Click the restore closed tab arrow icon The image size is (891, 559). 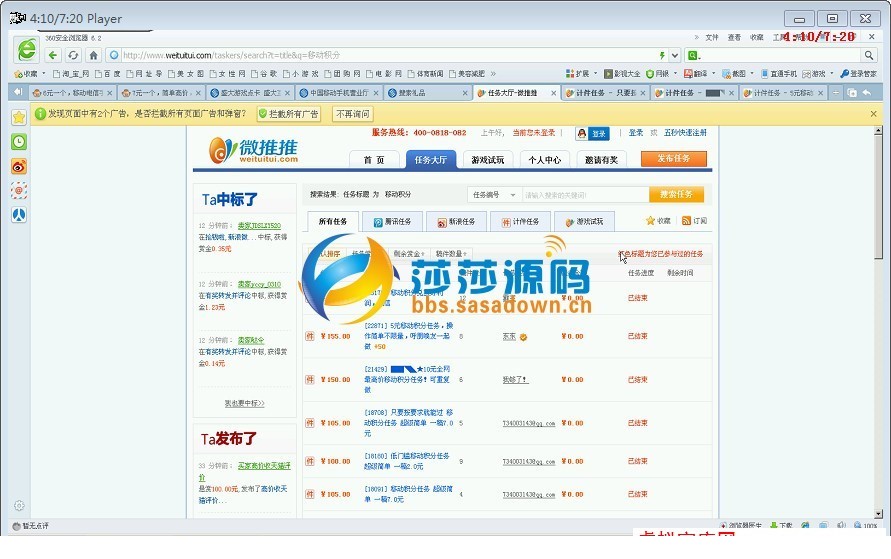867,93
